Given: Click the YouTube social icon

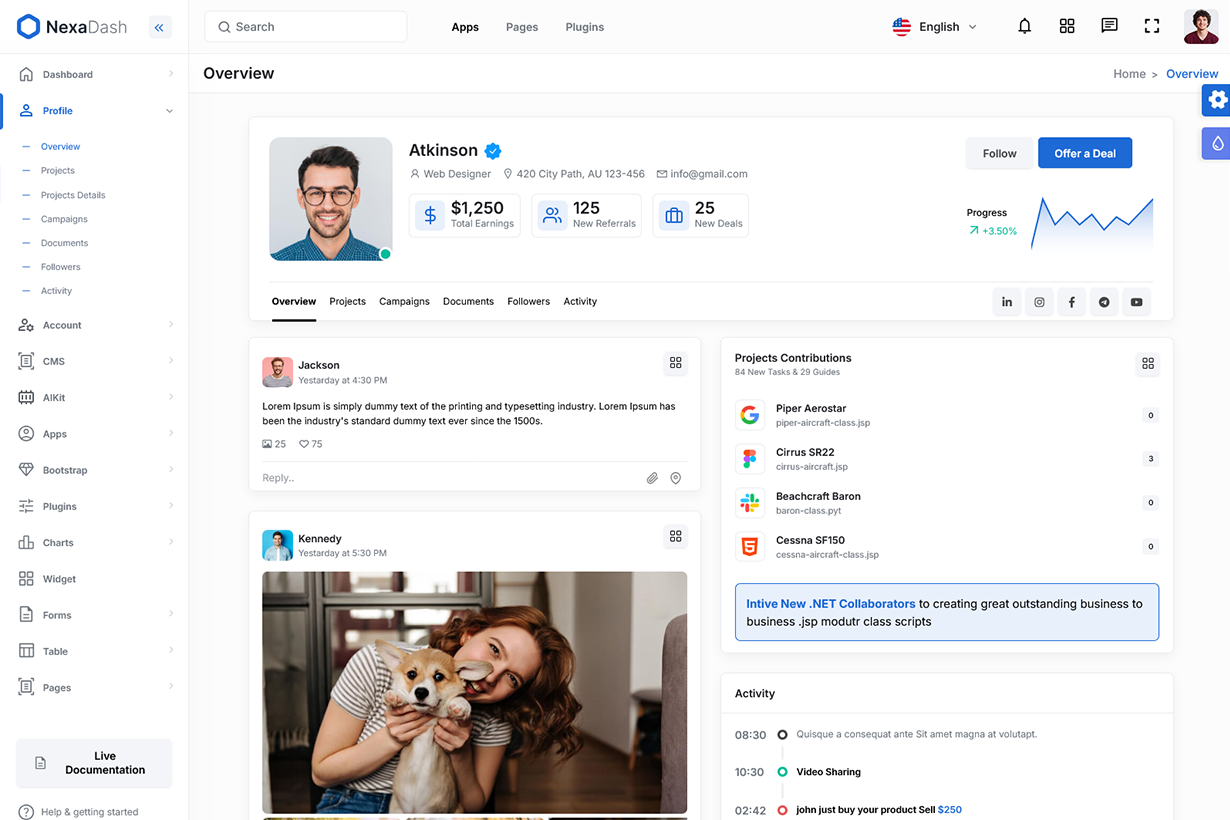Looking at the screenshot, I should (1136, 302).
